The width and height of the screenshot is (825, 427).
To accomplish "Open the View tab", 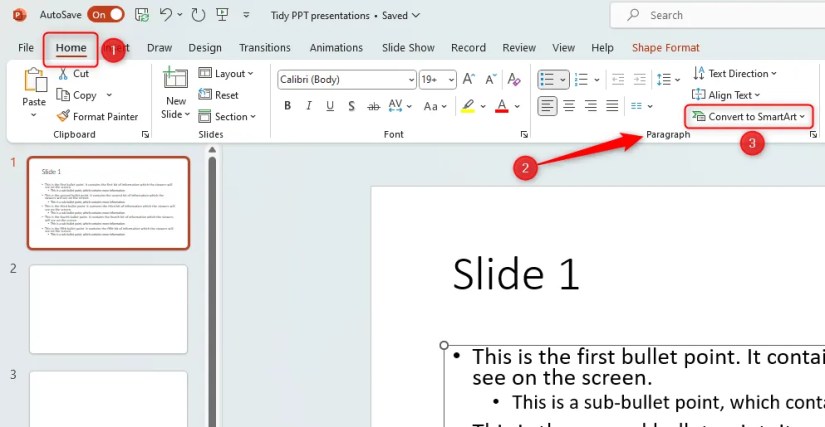I will [563, 48].
